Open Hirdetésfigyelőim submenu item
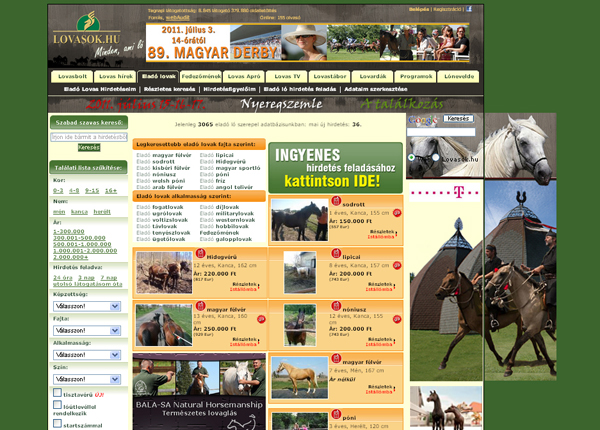600x430 pixels. pyautogui.click(x=229, y=89)
